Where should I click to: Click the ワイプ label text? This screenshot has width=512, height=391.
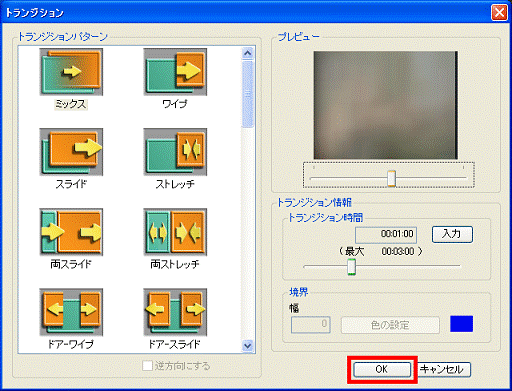(x=175, y=104)
